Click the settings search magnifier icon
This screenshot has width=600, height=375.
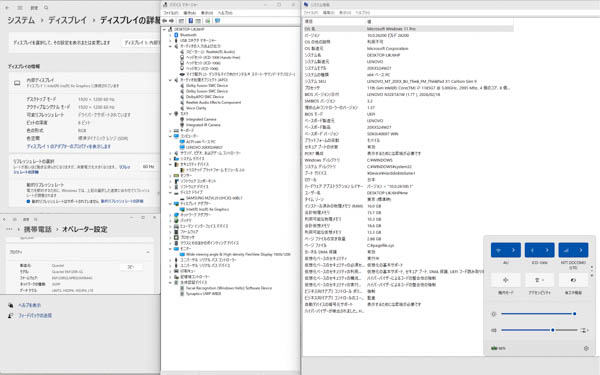46,8
